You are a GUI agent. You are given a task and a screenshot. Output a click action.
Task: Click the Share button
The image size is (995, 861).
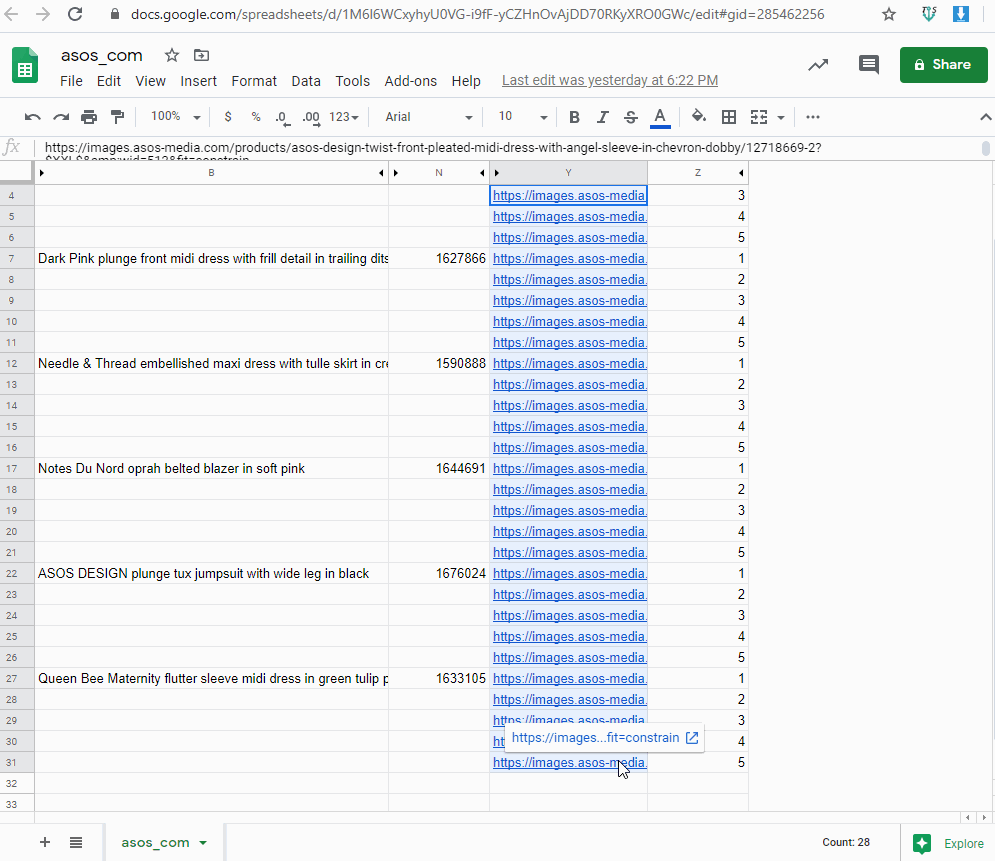[x=943, y=64]
